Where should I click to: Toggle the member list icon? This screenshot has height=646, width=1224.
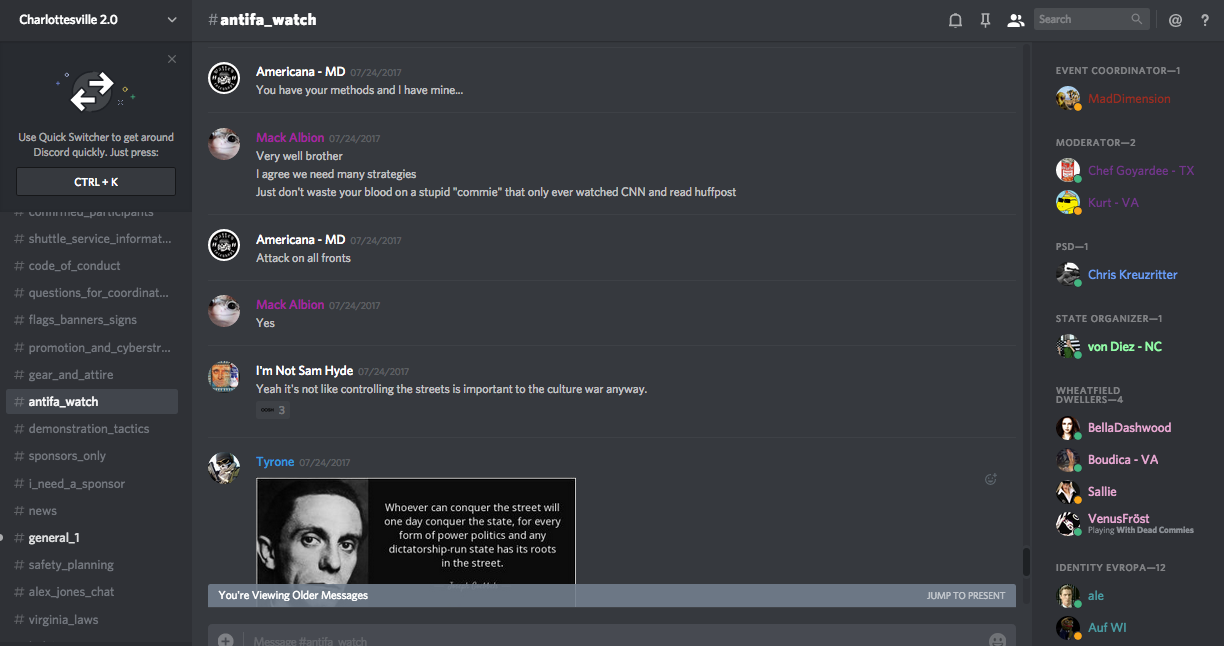coord(1015,20)
